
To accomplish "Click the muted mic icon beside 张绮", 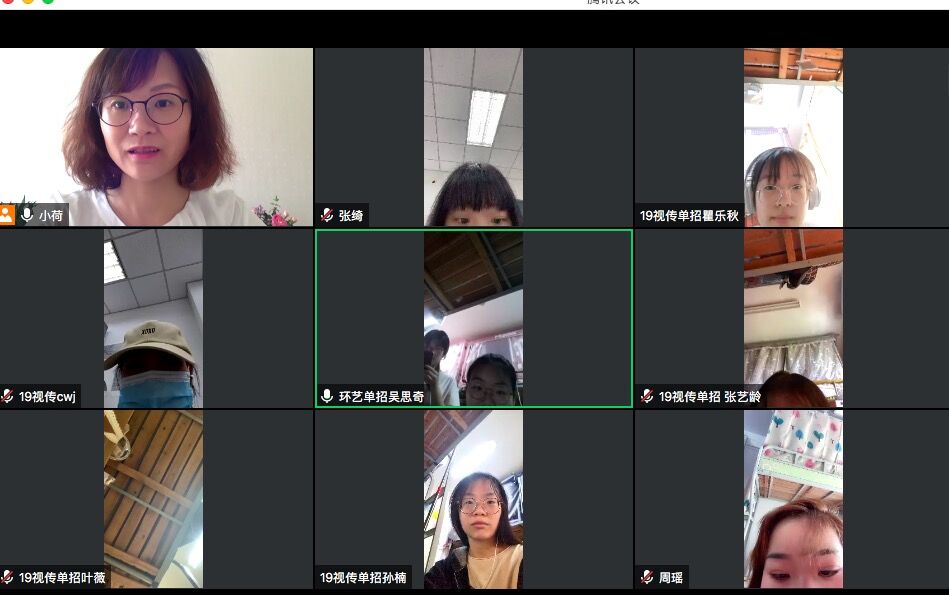I will [327, 215].
